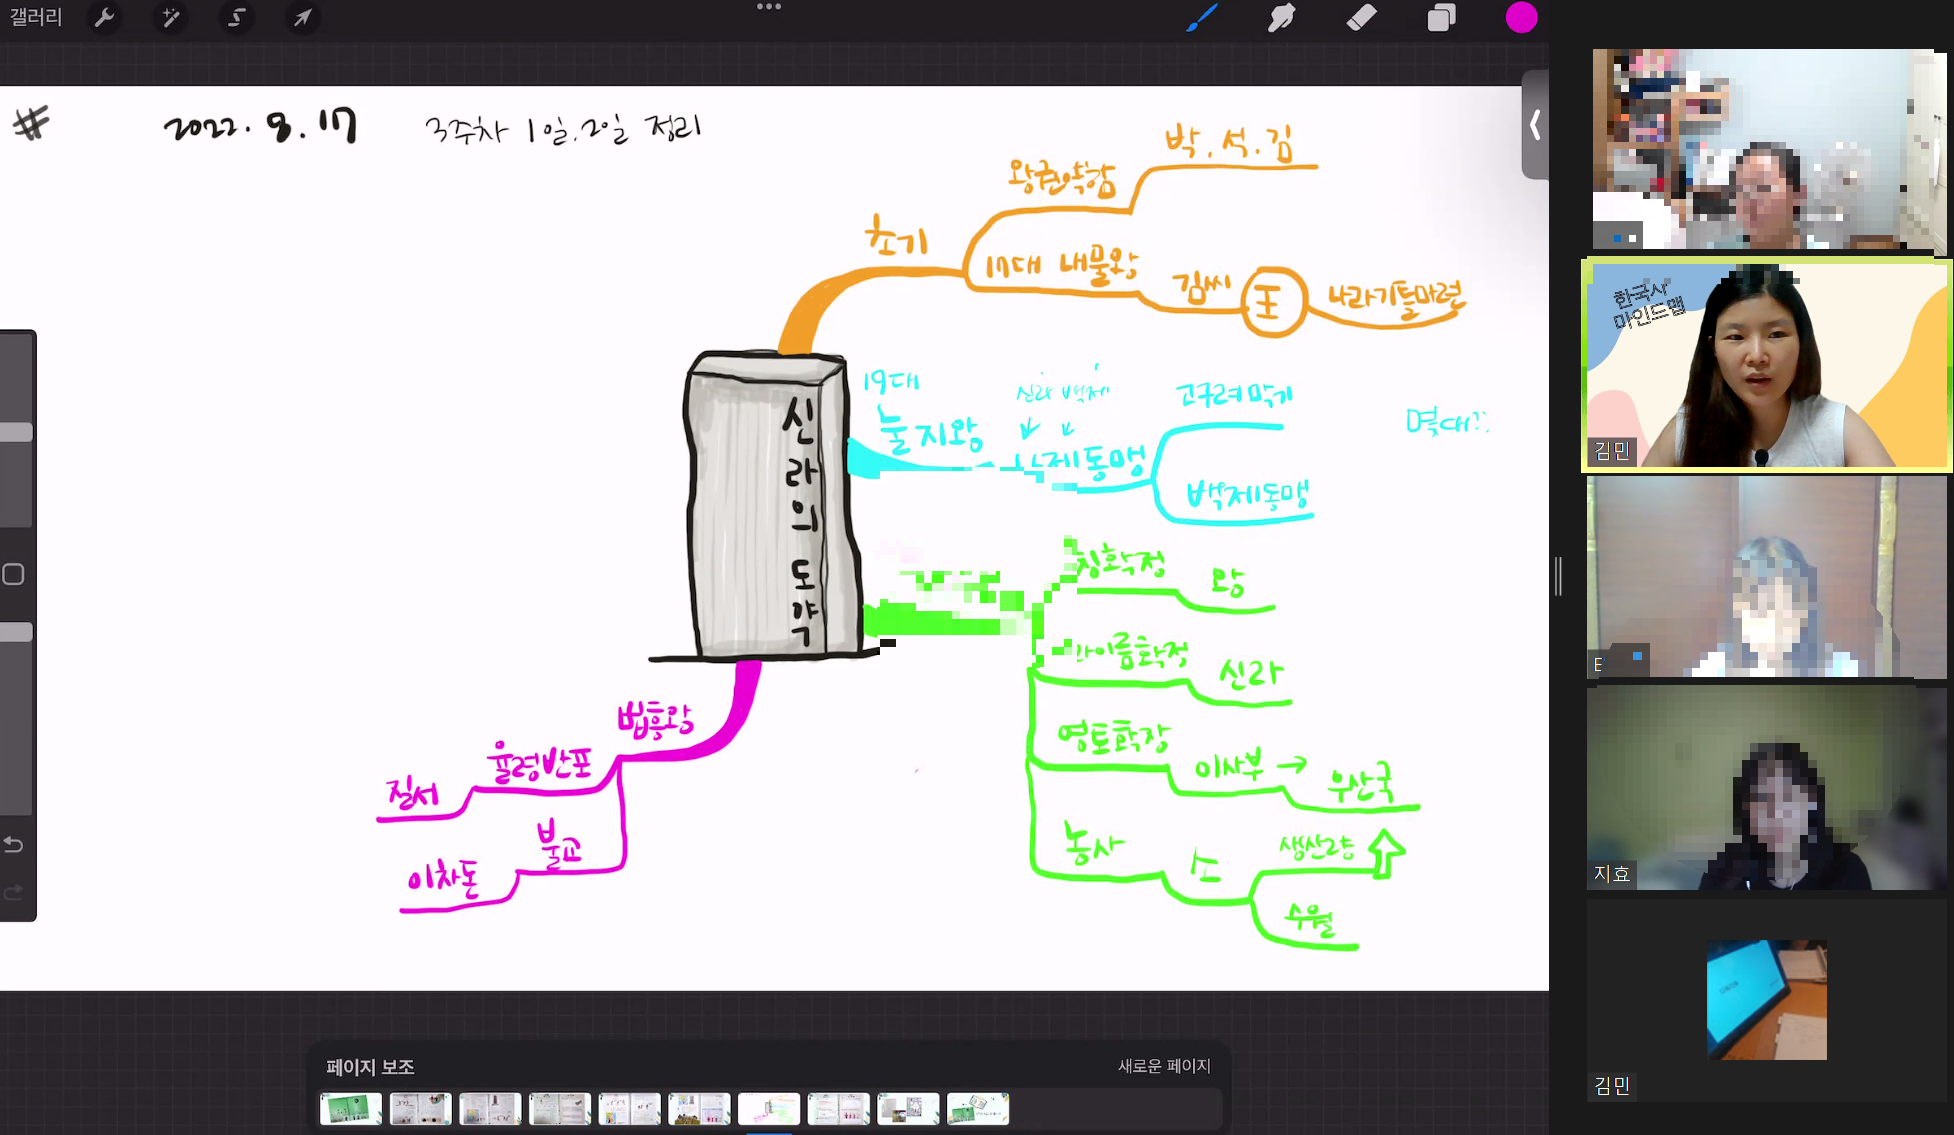
Task: Open the Adjustments magic wand menu
Action: pos(171,17)
